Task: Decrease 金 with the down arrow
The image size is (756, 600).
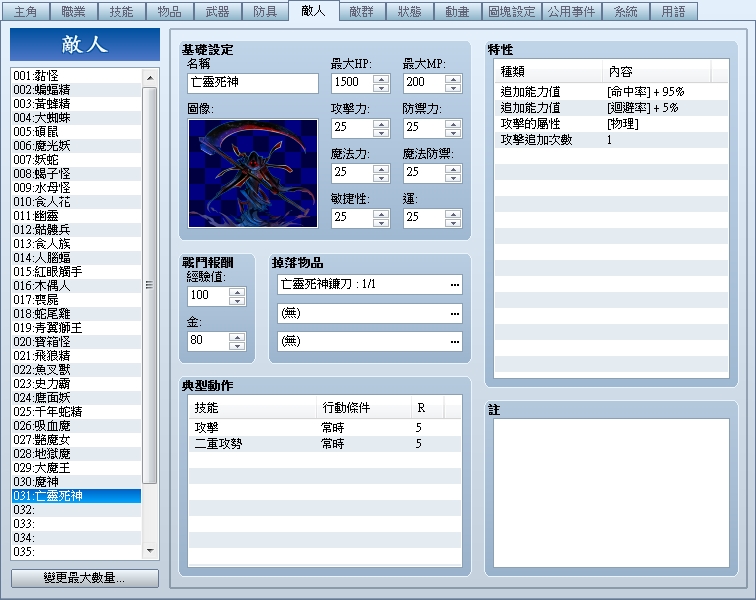Action: pyautogui.click(x=237, y=346)
